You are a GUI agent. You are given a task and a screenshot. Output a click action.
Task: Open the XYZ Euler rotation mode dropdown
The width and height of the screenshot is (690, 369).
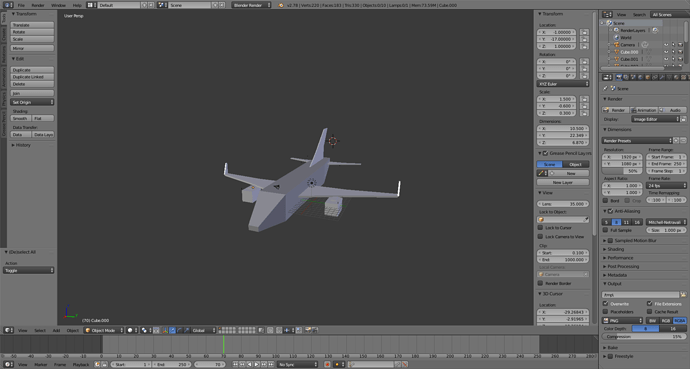[x=563, y=84]
